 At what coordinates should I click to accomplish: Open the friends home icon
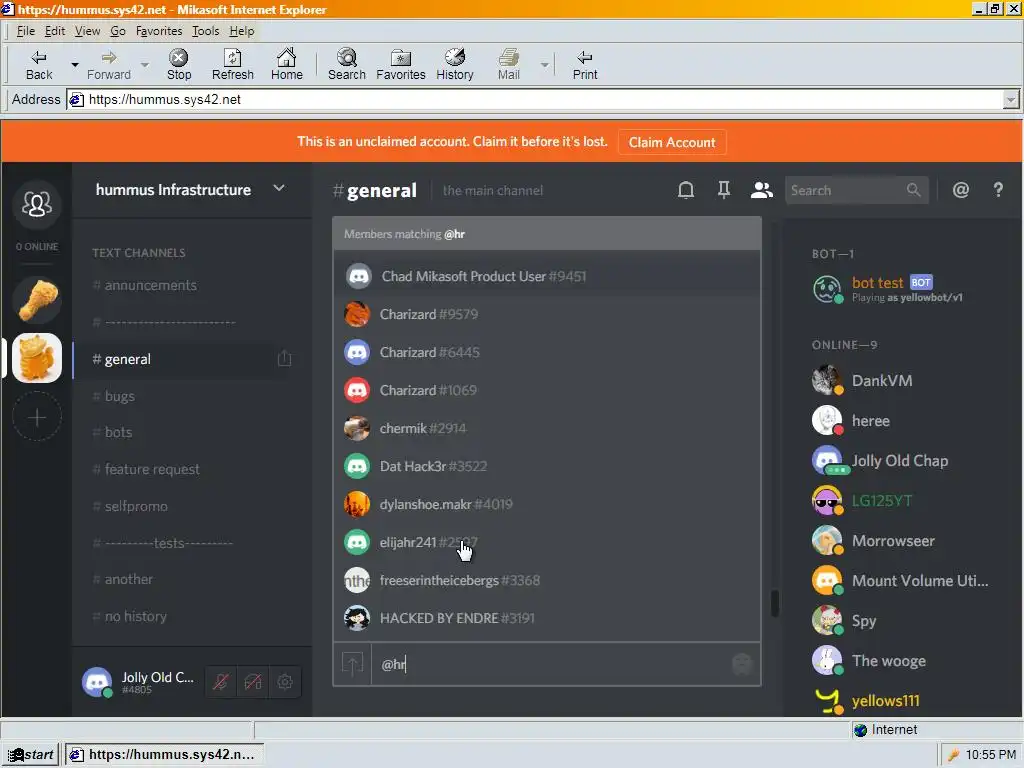(37, 204)
